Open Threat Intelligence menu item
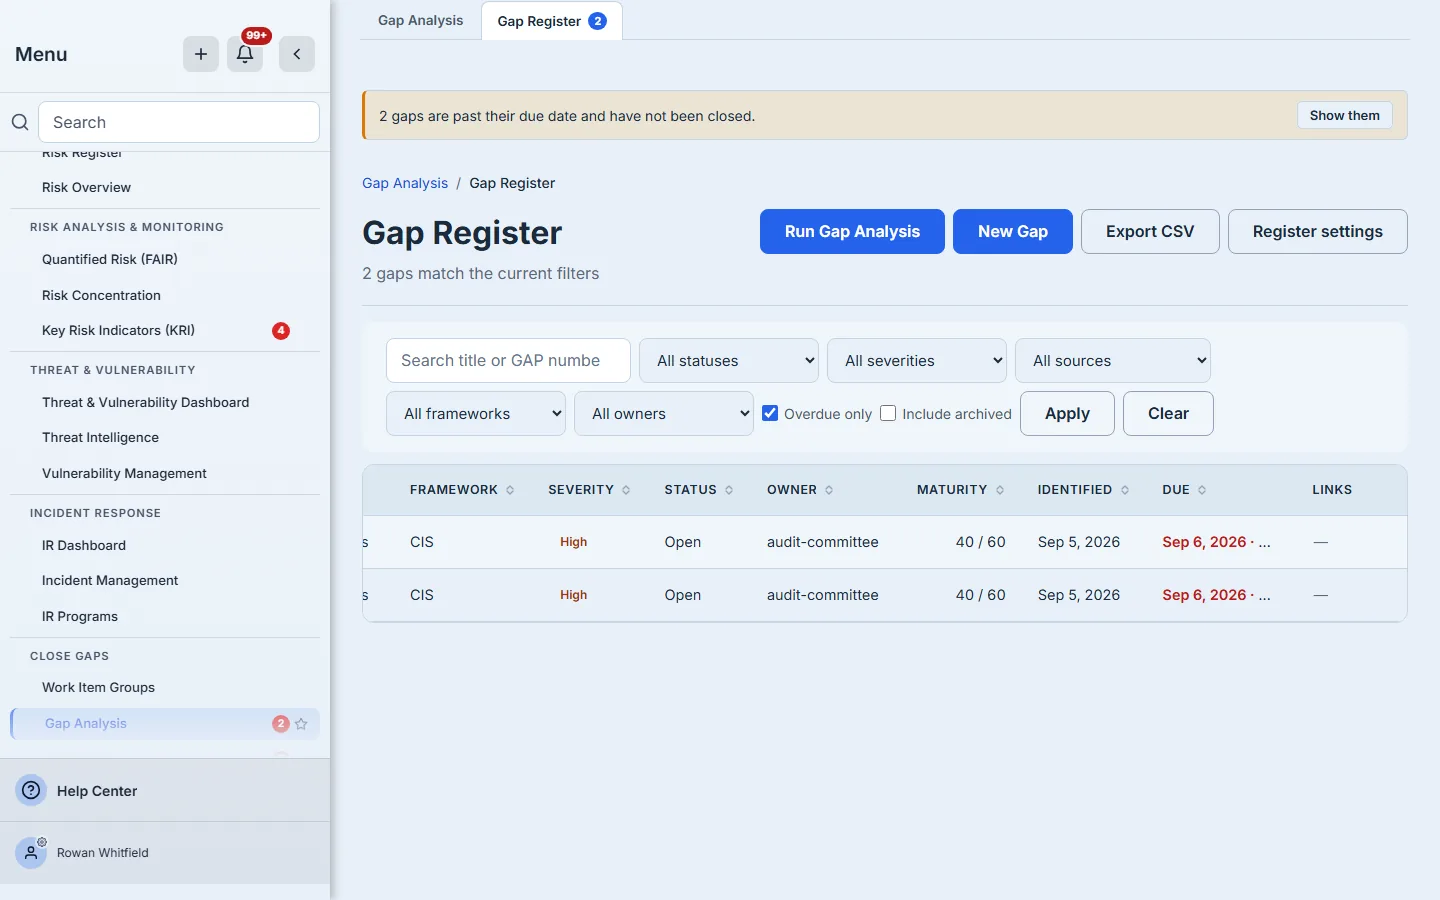Screen dimensions: 1440x900 point(100,438)
